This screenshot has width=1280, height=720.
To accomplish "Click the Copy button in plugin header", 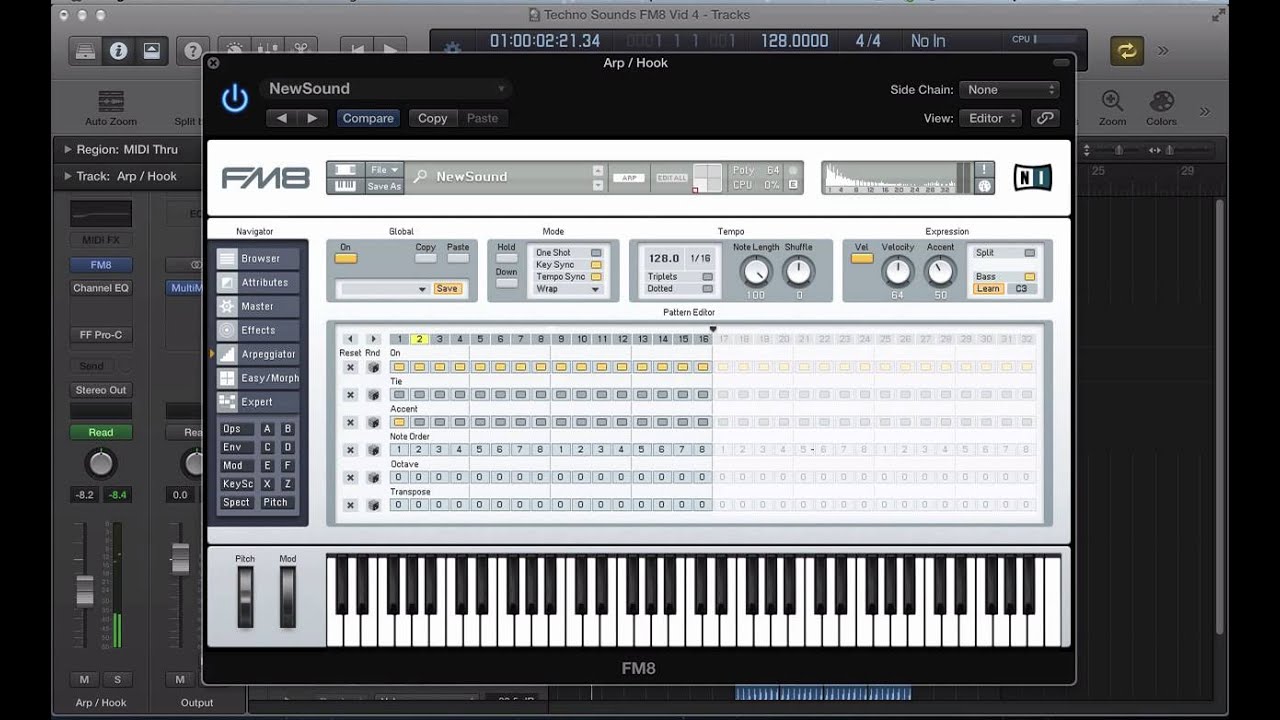I will 432,118.
